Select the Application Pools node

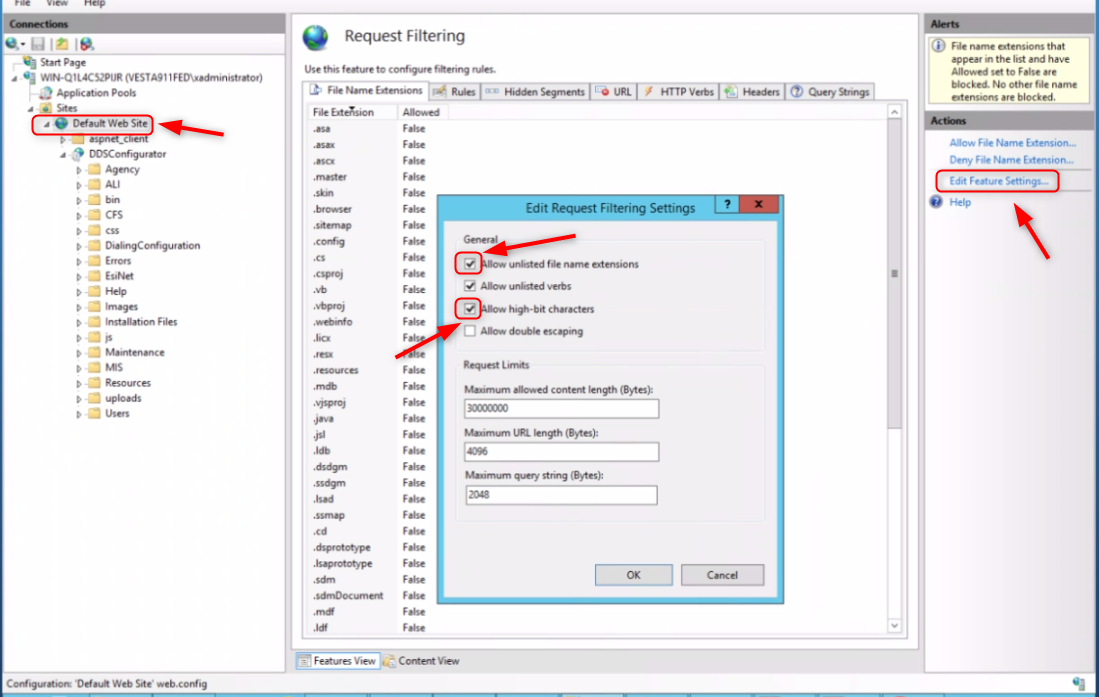coord(96,93)
